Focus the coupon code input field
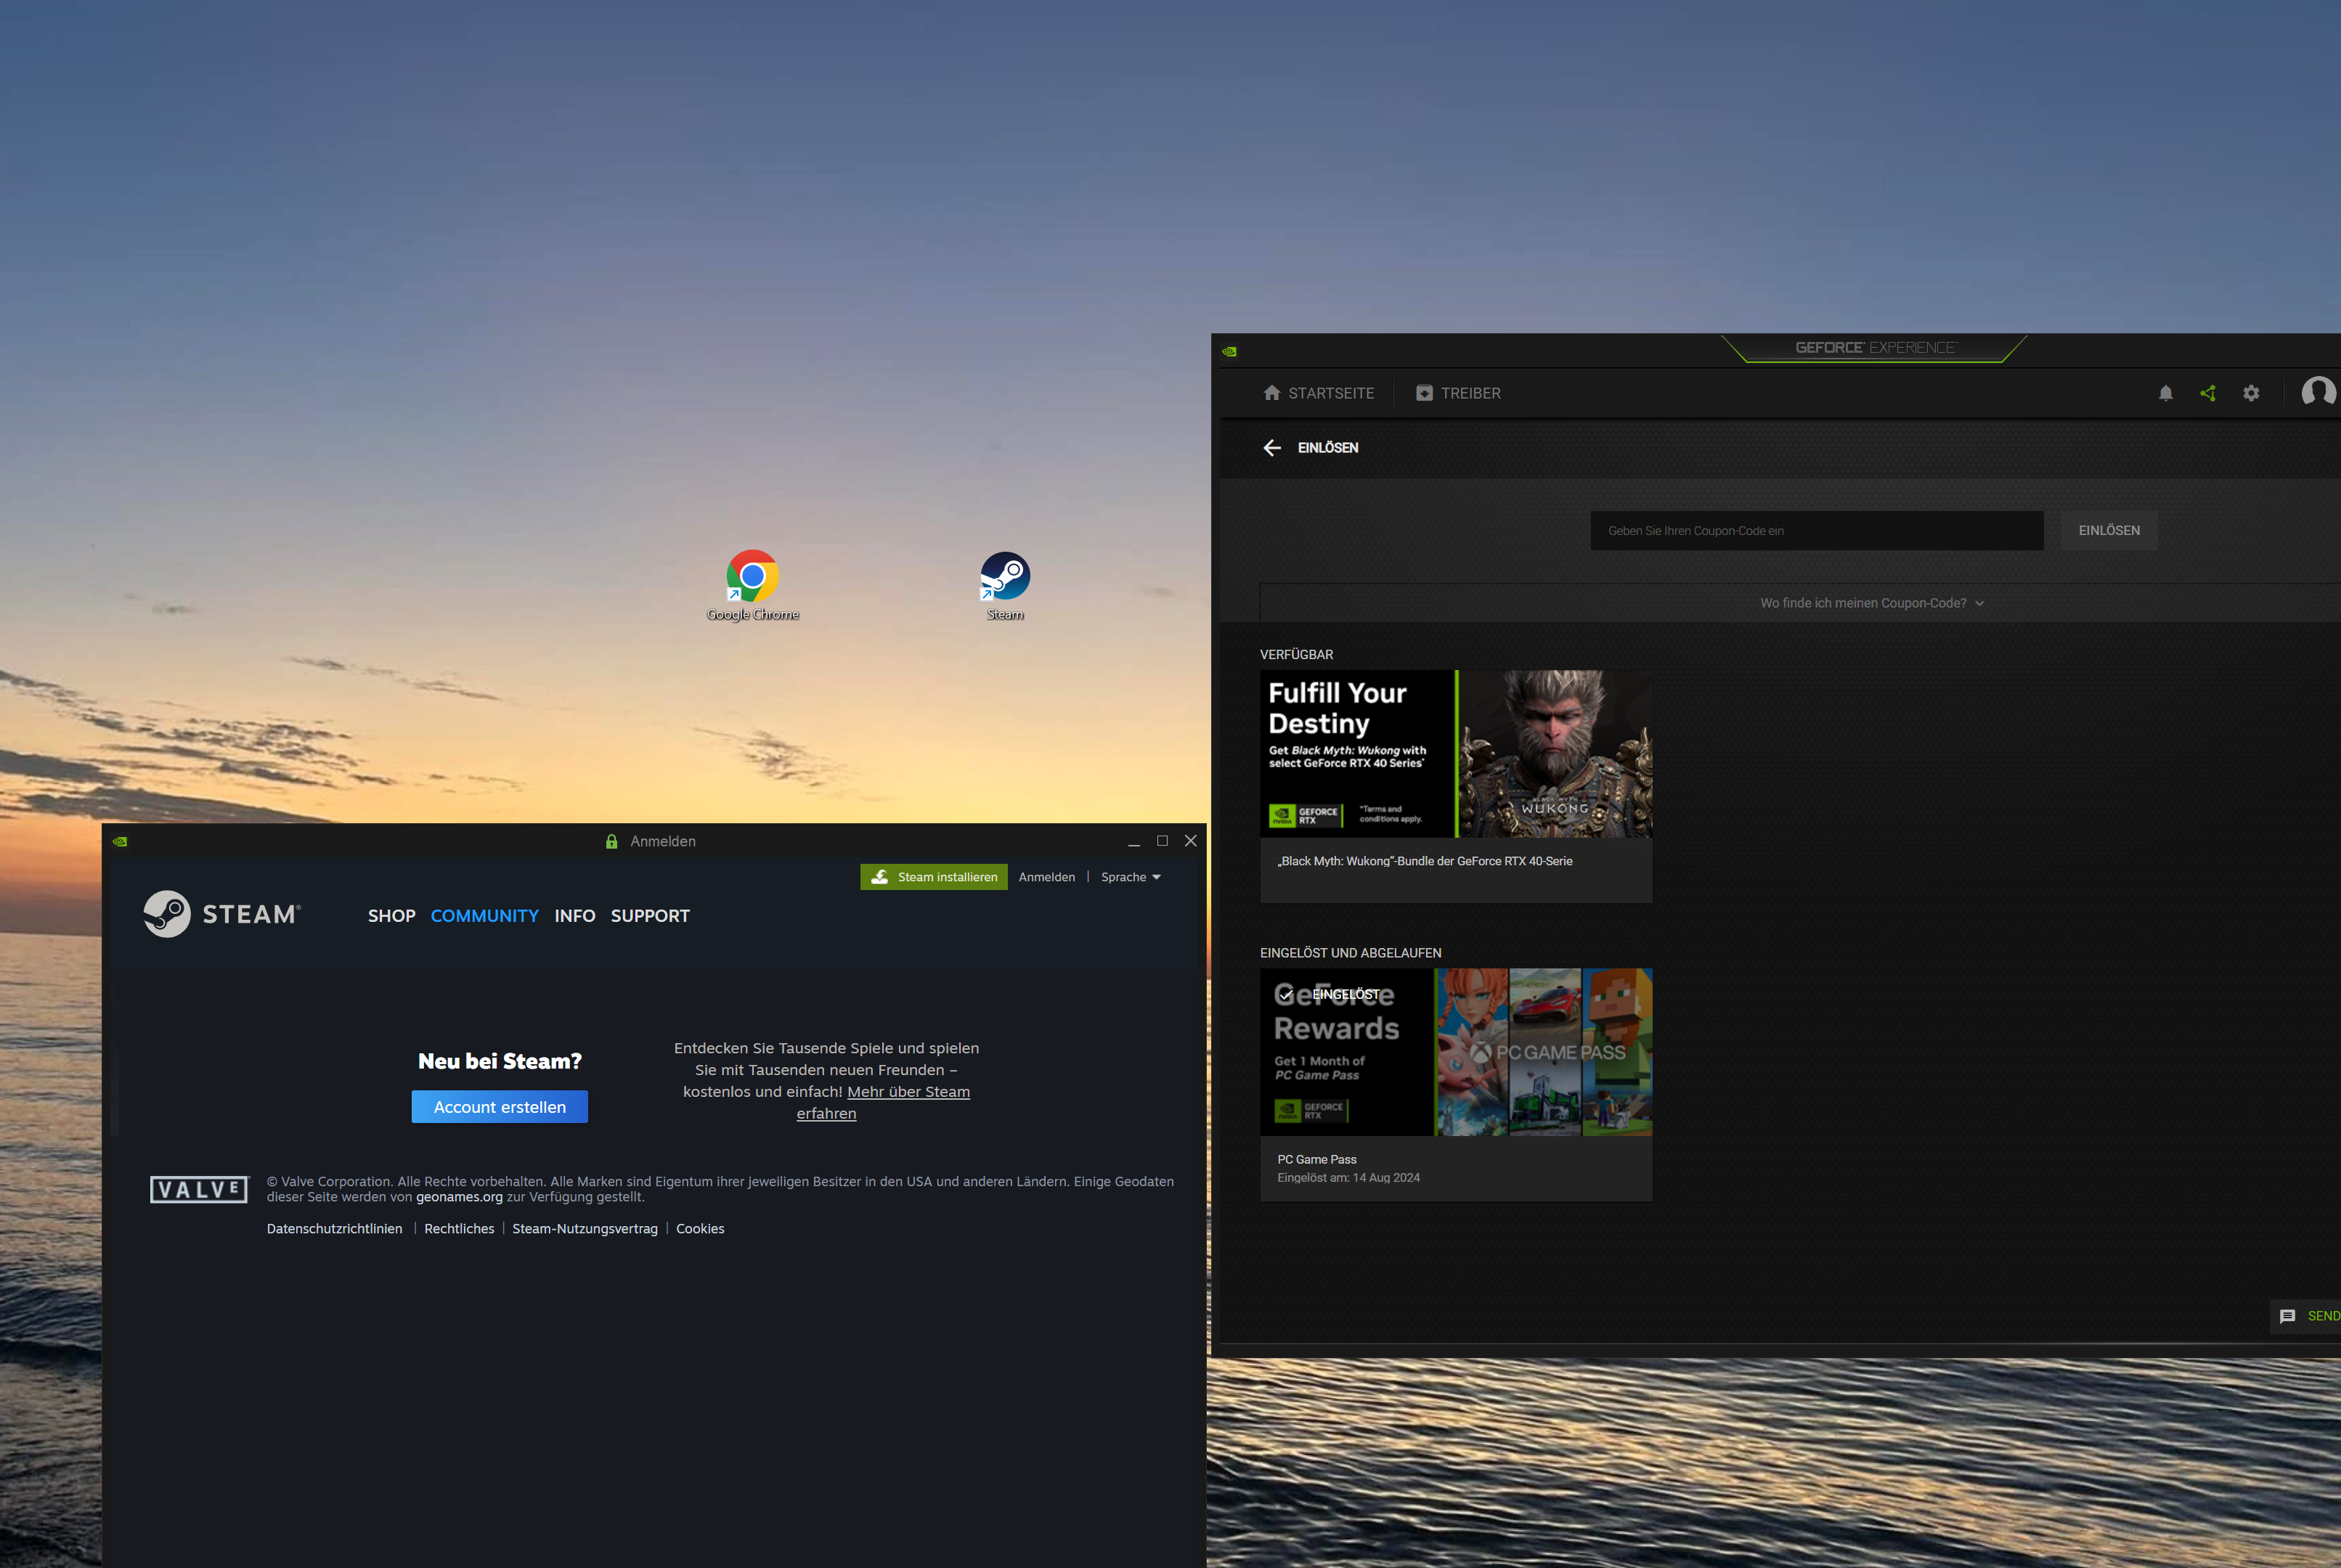 tap(1816, 531)
